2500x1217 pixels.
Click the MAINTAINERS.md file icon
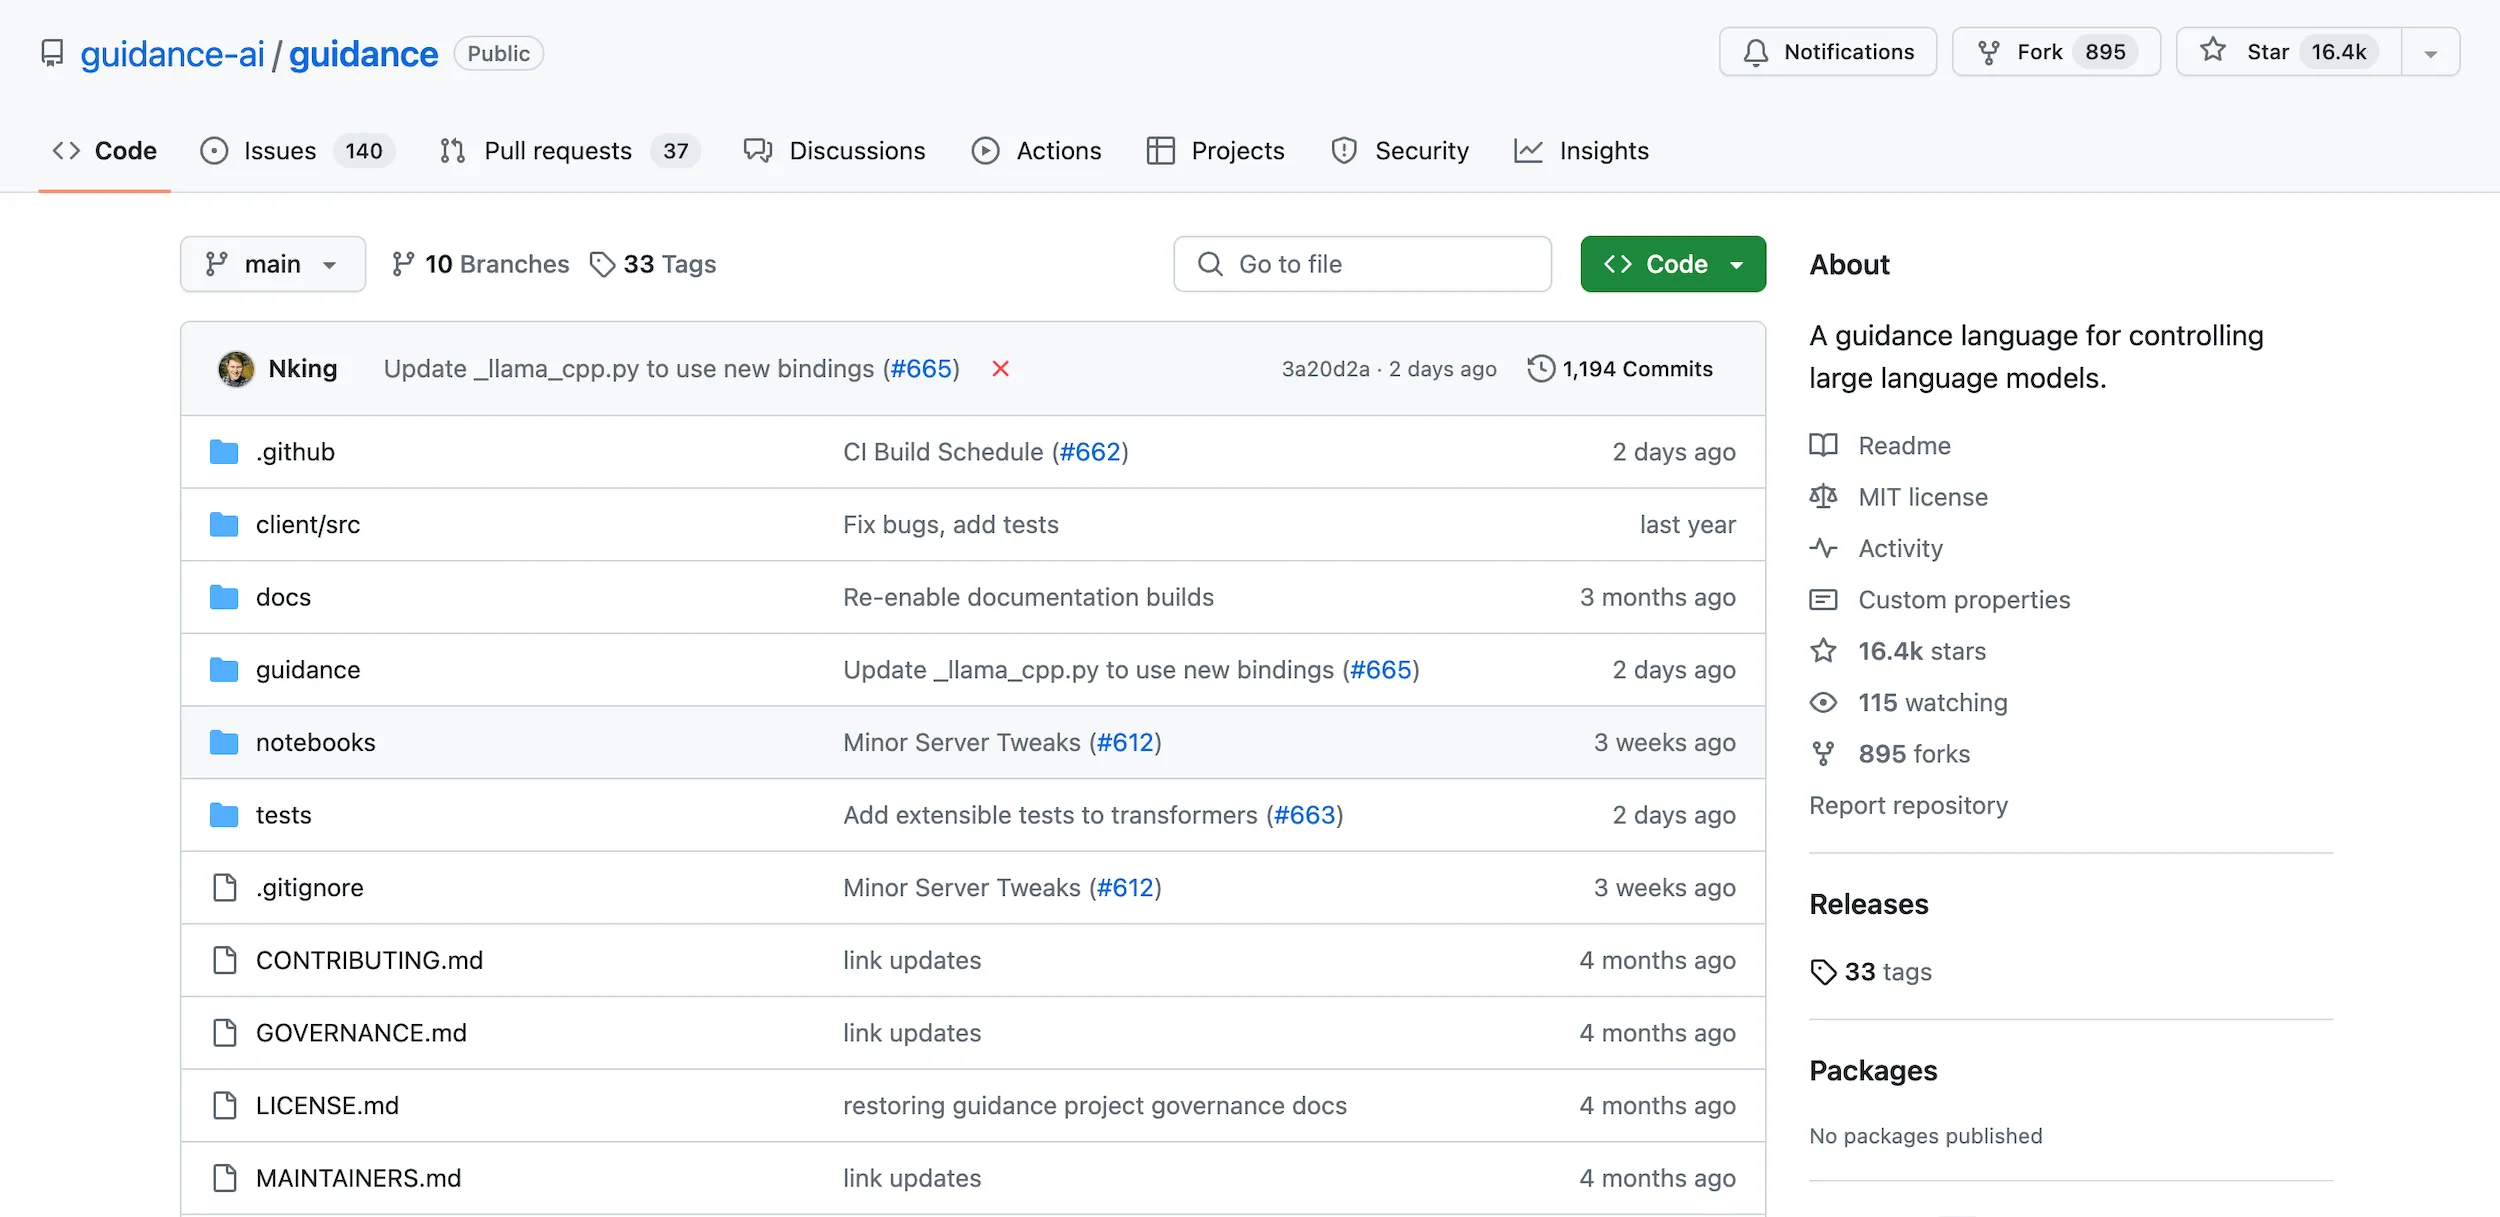coord(225,1178)
